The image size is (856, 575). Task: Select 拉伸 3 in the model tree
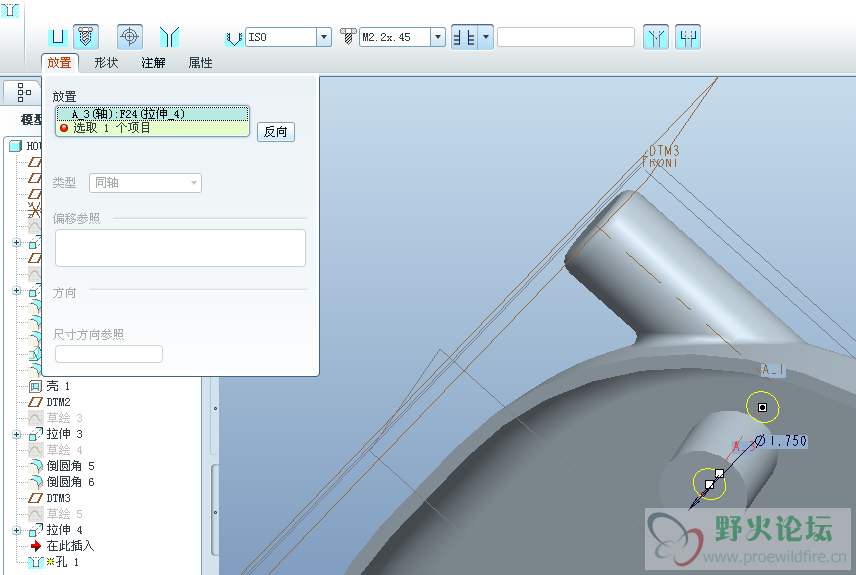(64, 434)
